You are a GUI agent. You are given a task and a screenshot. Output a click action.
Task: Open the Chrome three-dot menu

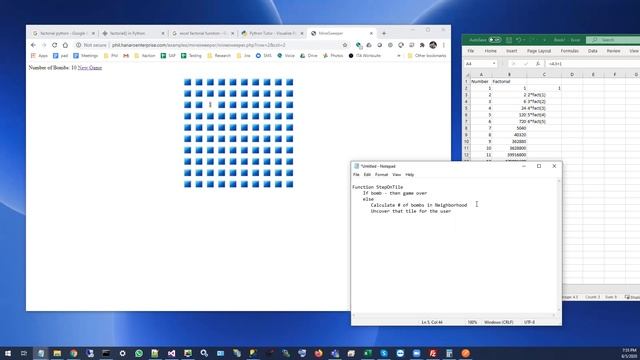[444, 45]
